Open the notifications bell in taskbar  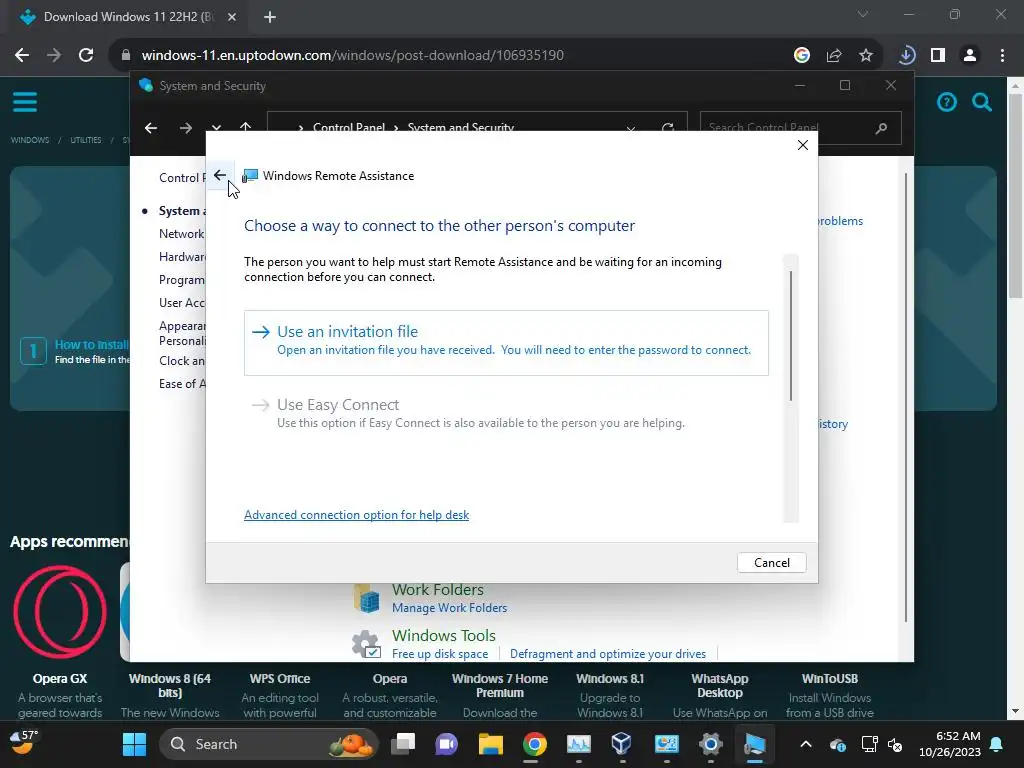(997, 744)
